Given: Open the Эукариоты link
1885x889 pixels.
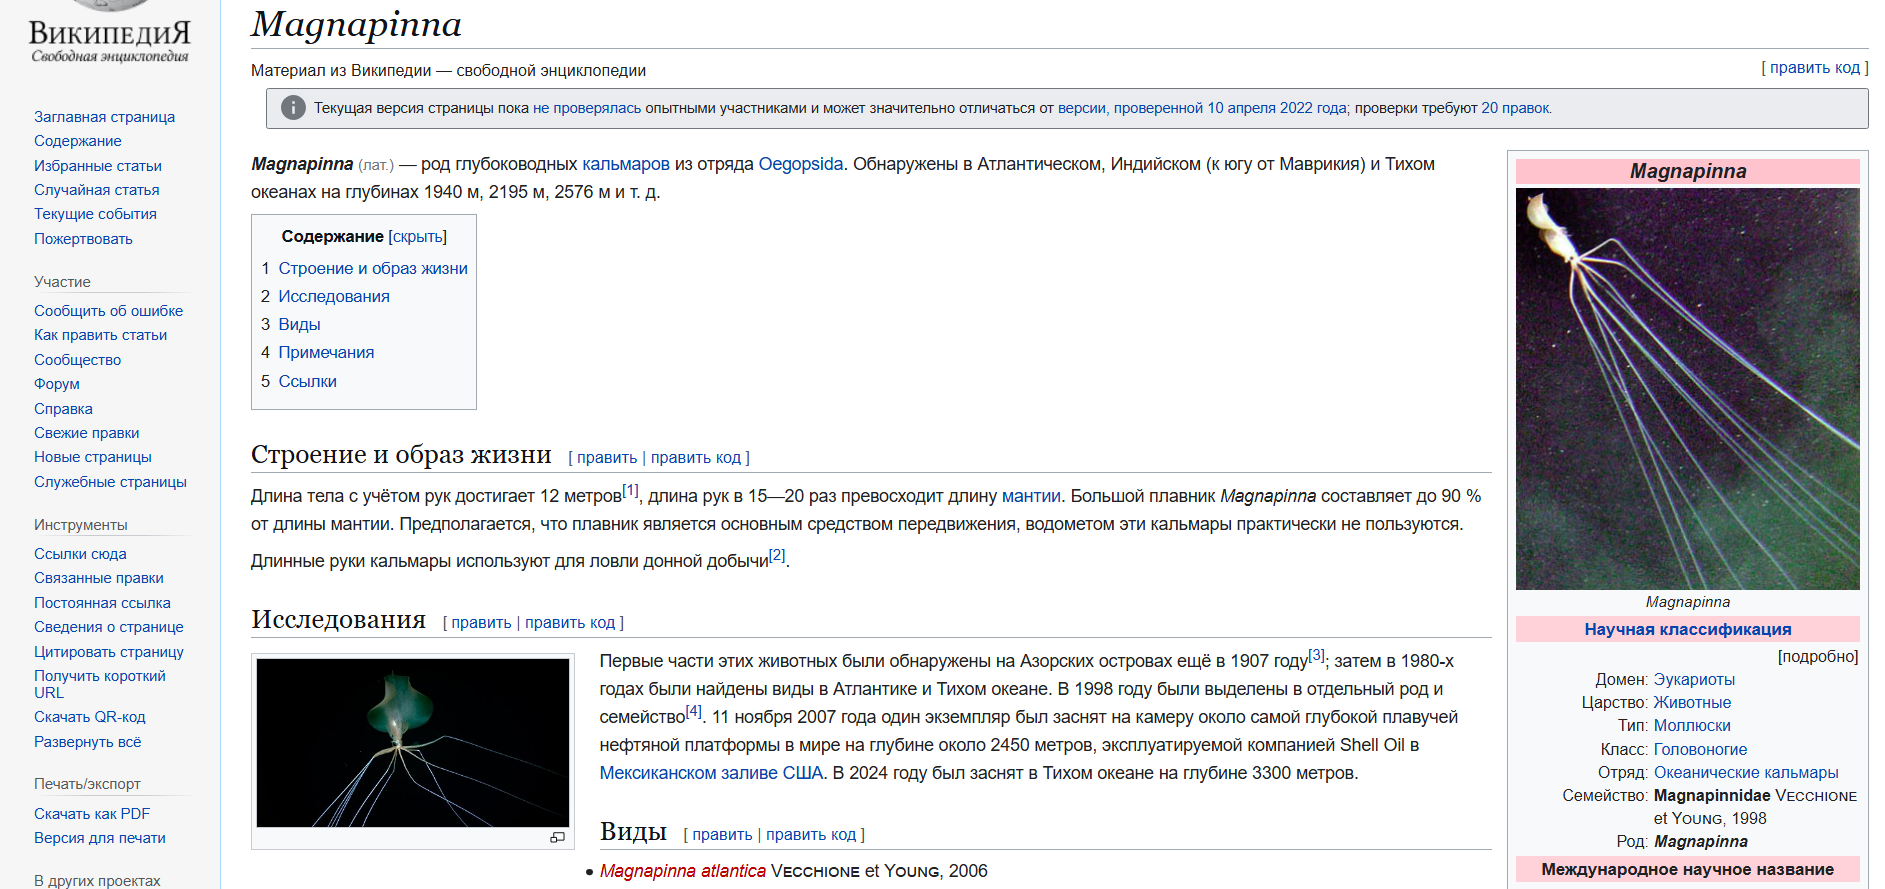Looking at the screenshot, I should pyautogui.click(x=1694, y=680).
